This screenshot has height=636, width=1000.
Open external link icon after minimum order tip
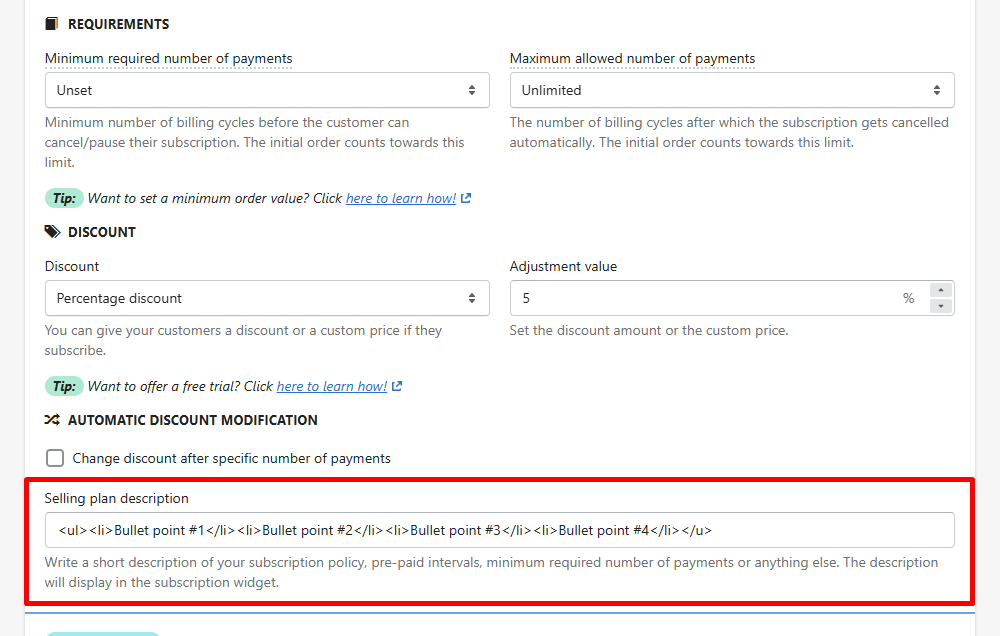(x=466, y=198)
